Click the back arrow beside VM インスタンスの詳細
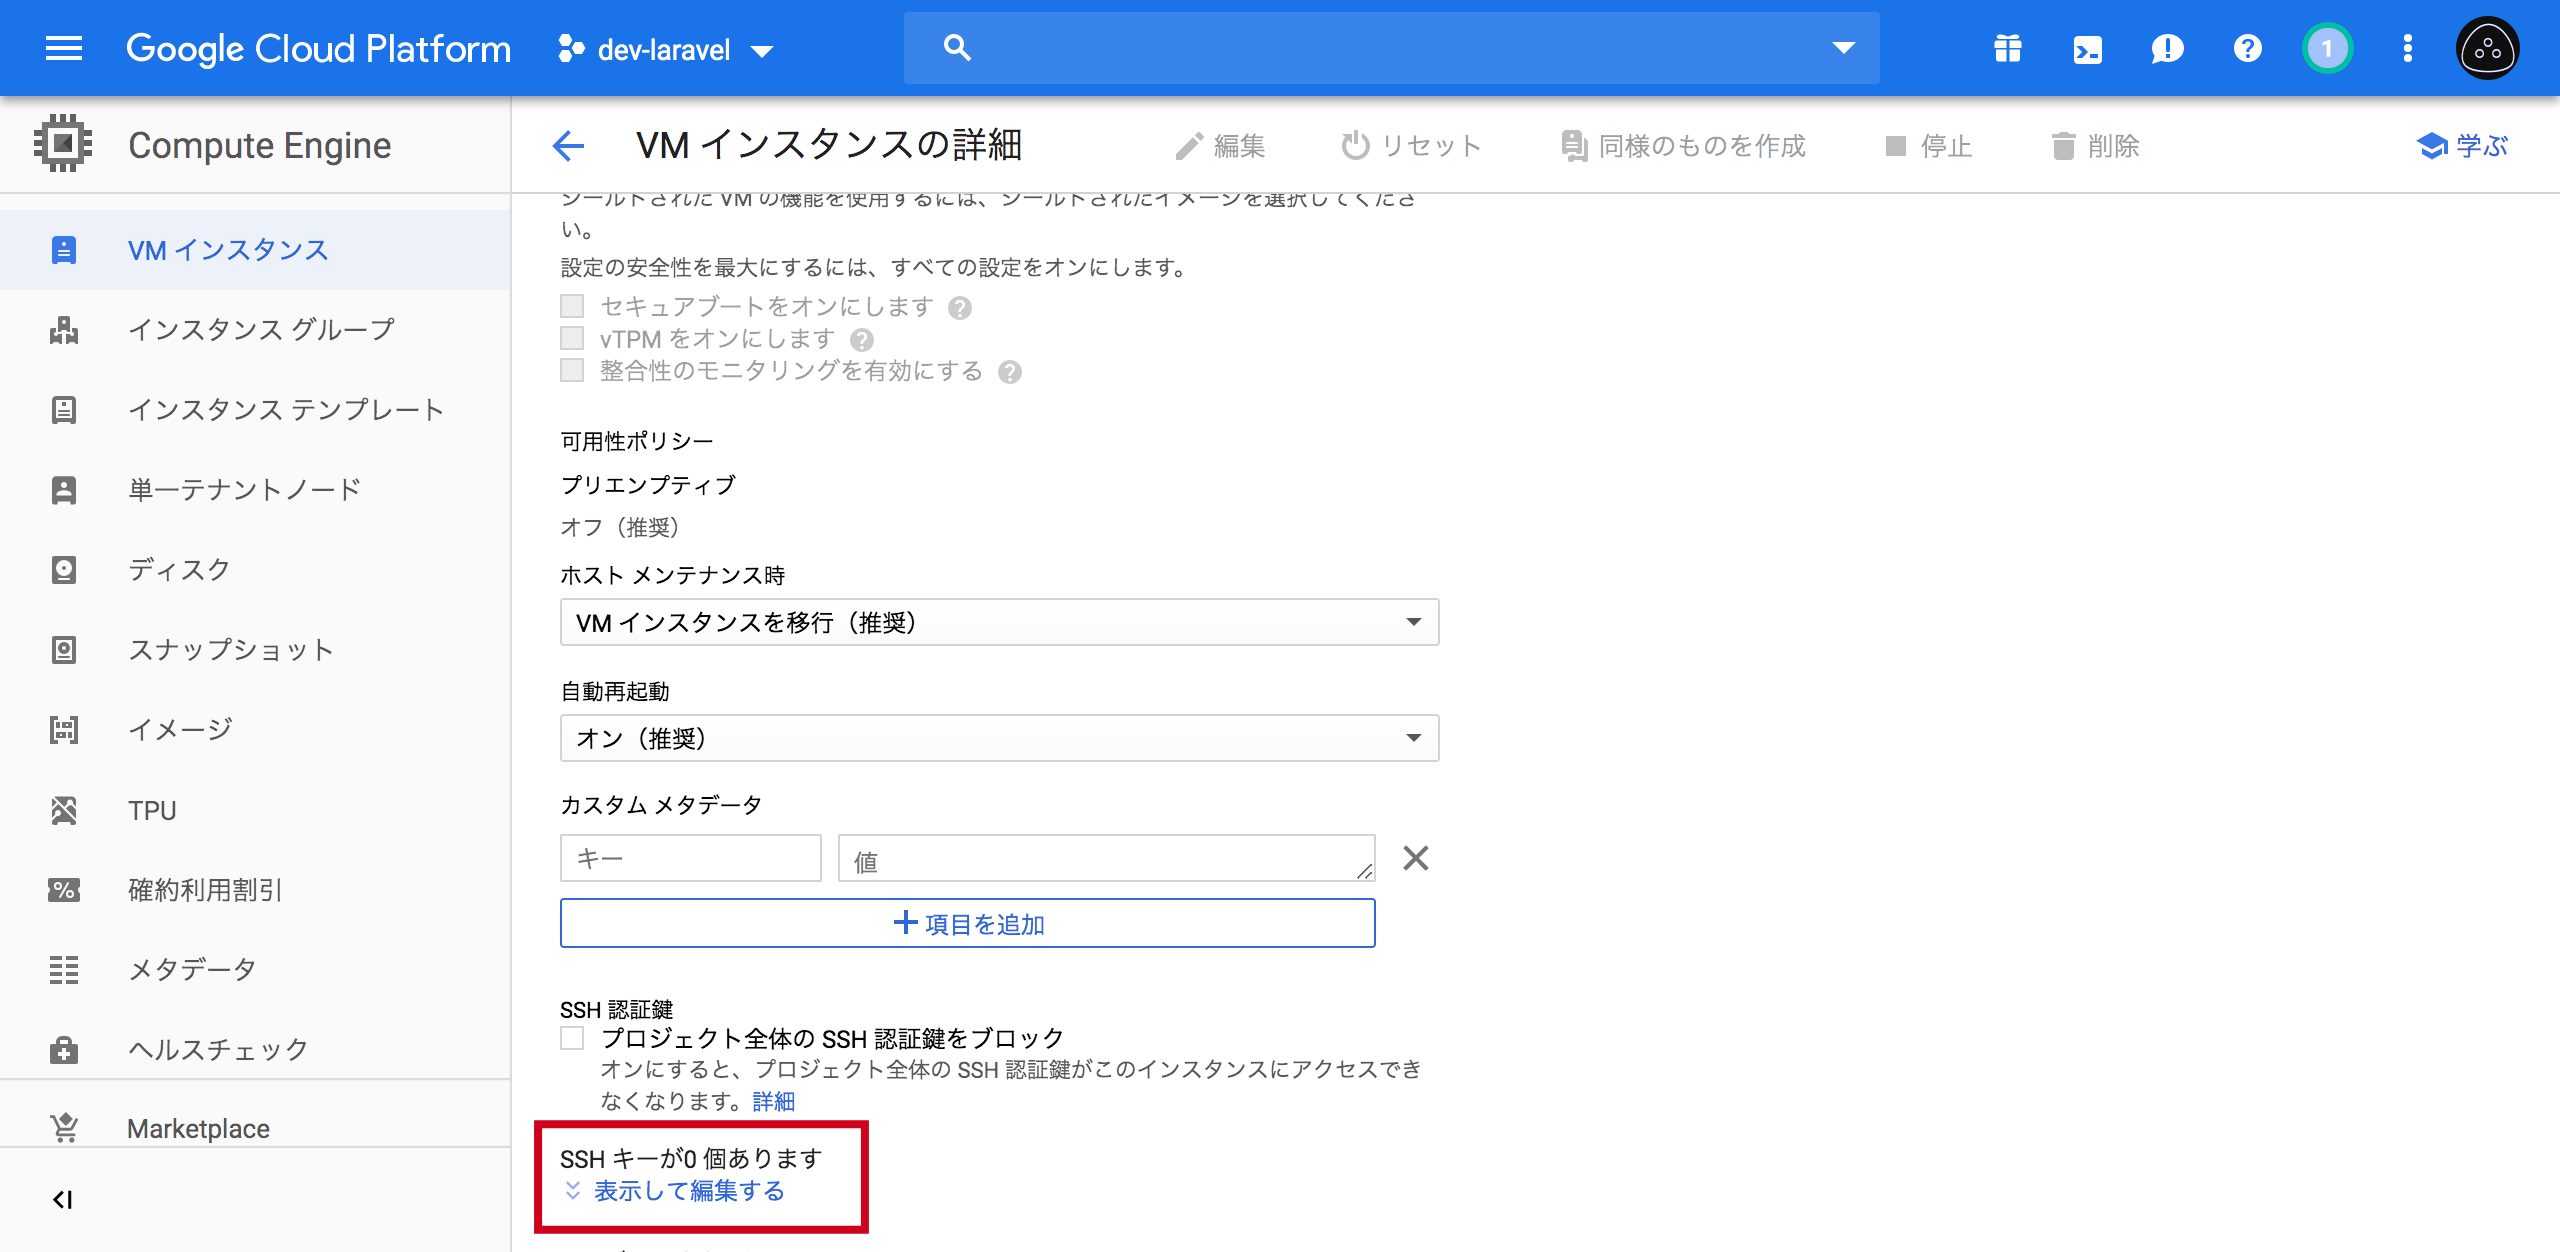This screenshot has height=1252, width=2560. pyautogui.click(x=568, y=146)
